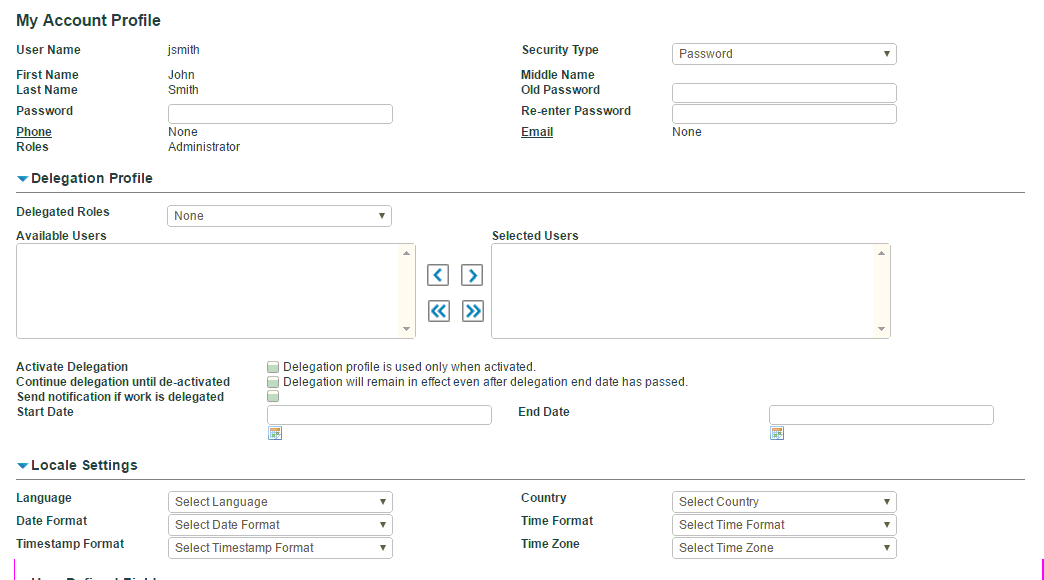Click the Phone link
This screenshot has width=1044, height=580.
(x=34, y=132)
